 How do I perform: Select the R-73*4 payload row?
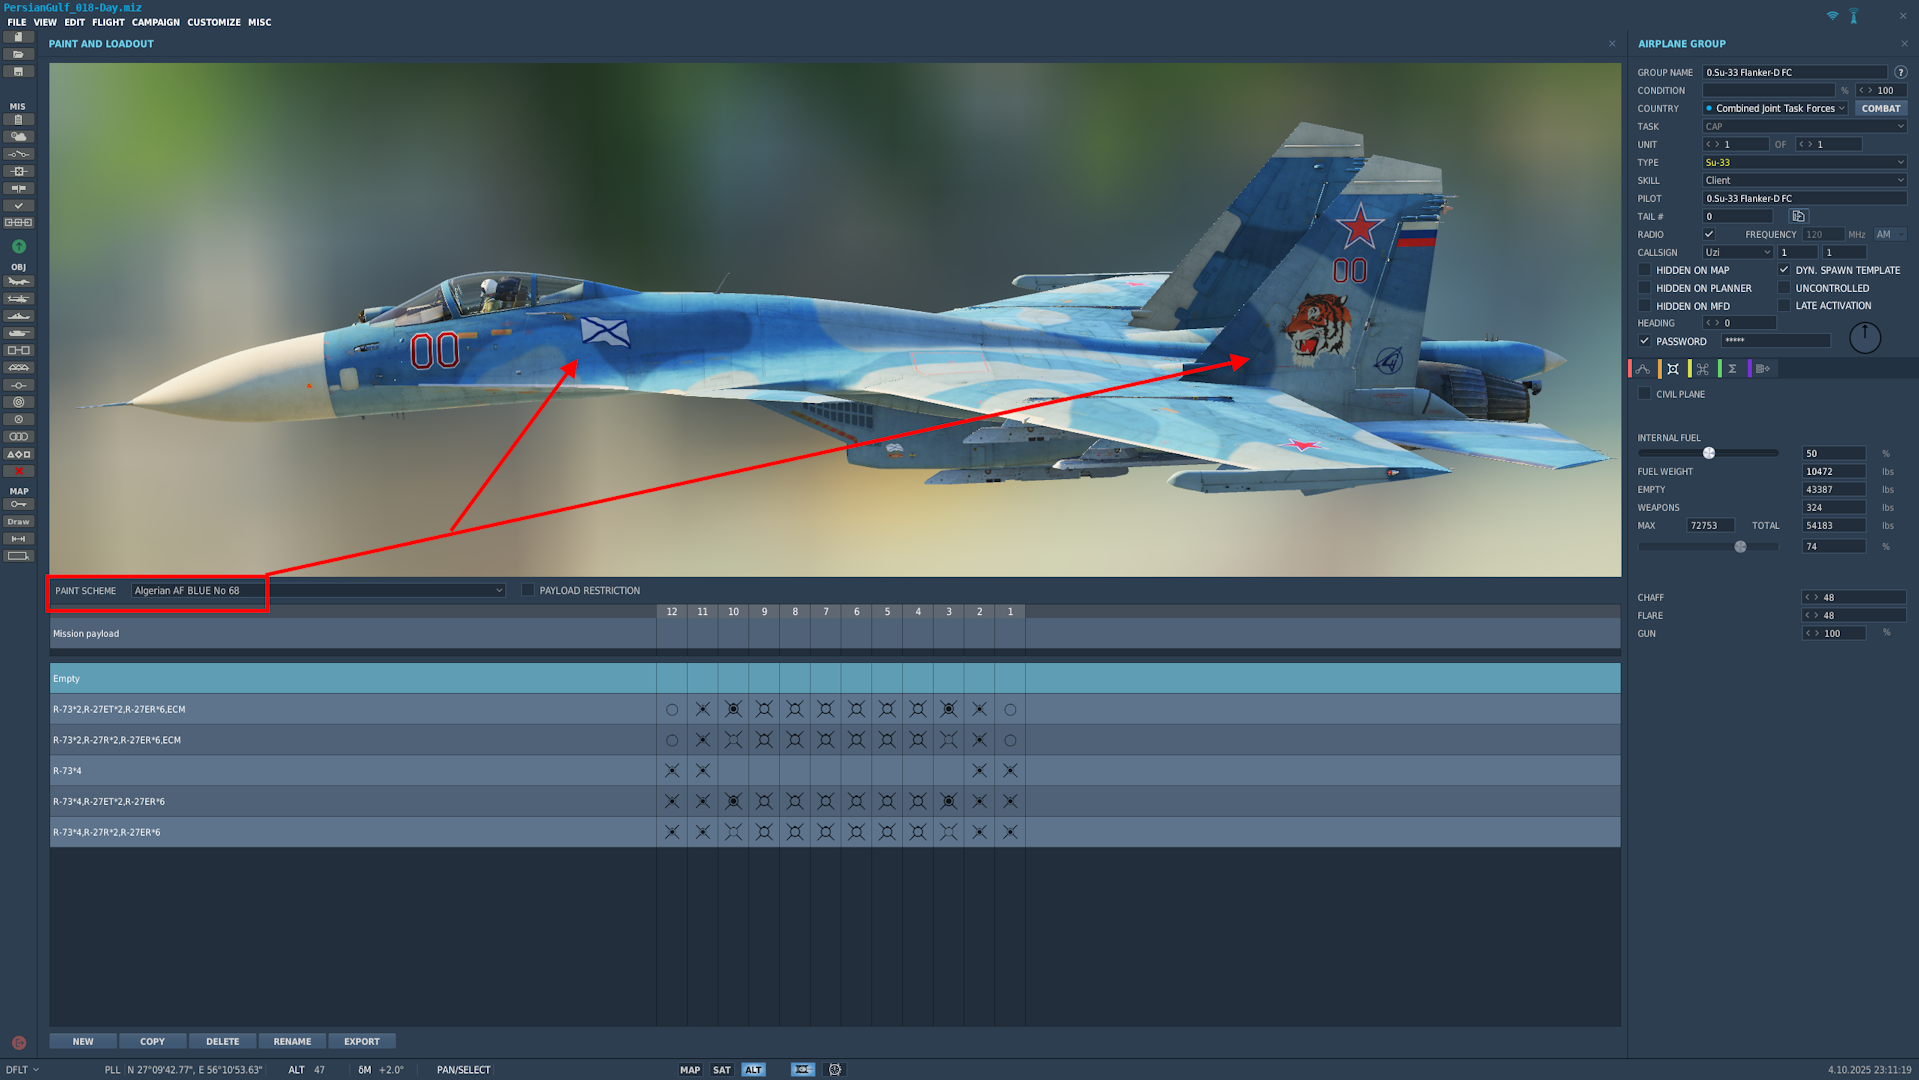[835, 771]
